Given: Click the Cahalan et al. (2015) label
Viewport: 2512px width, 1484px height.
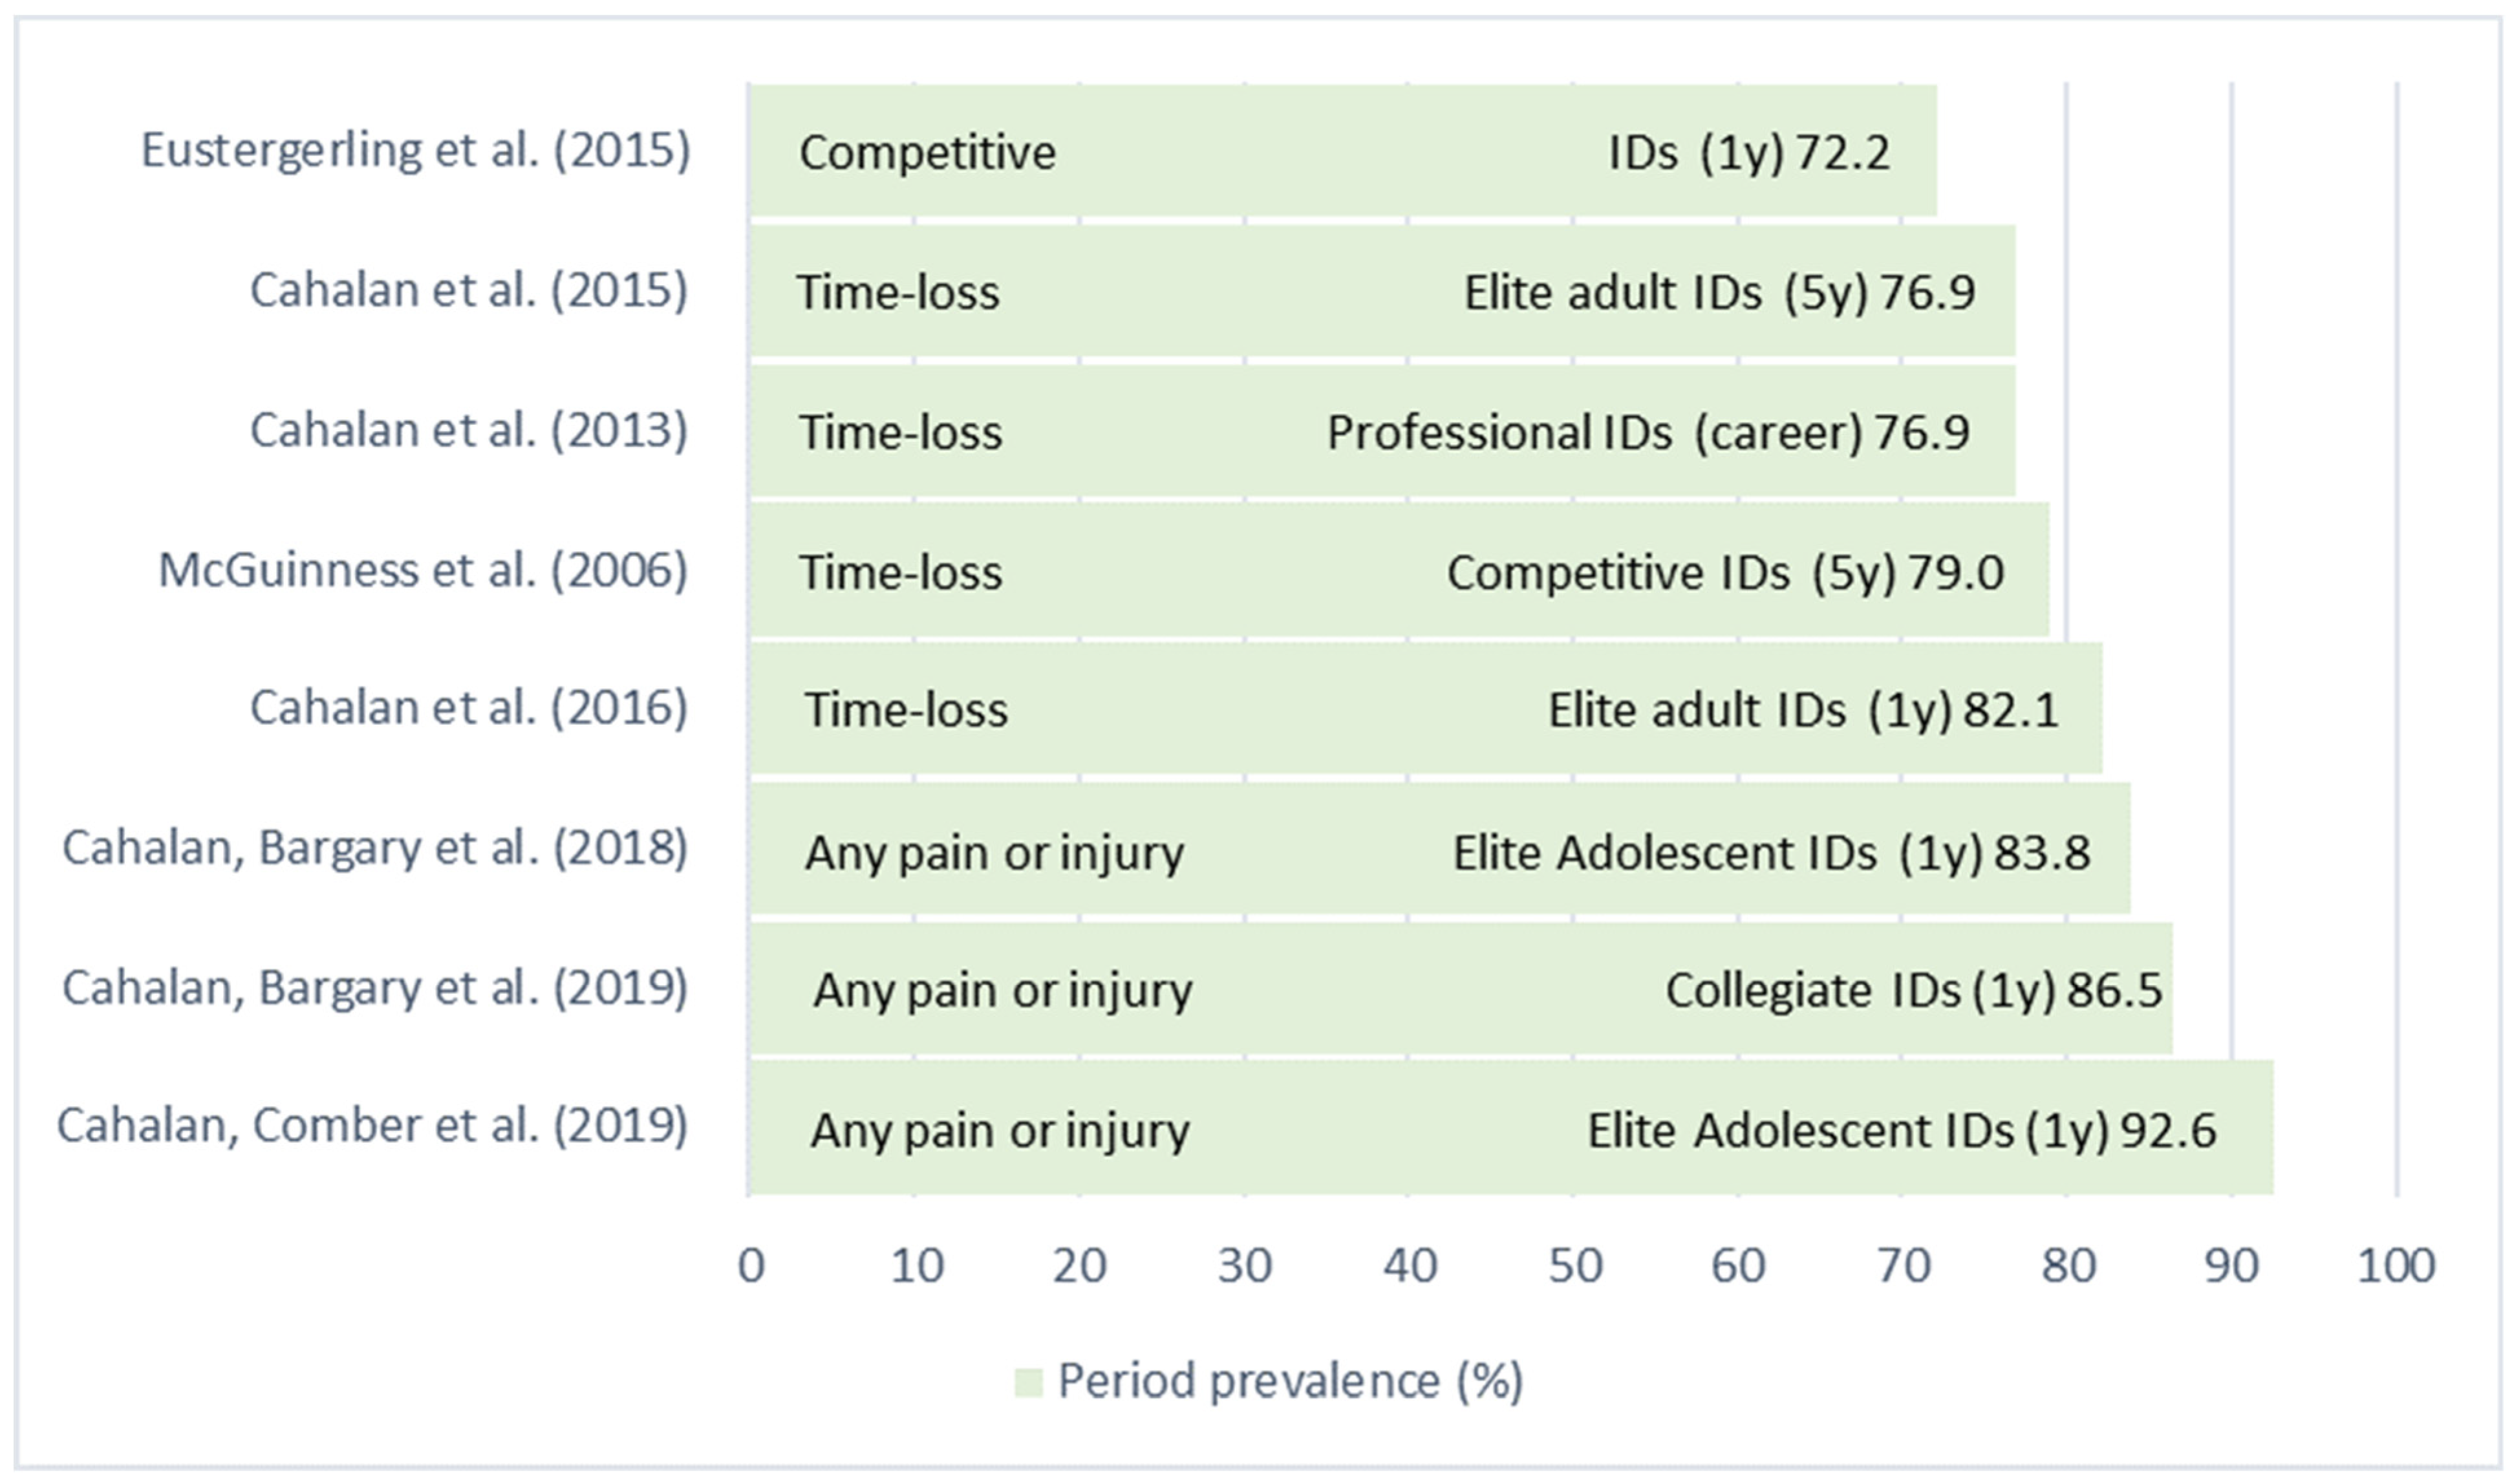Looking at the screenshot, I should point(469,291).
